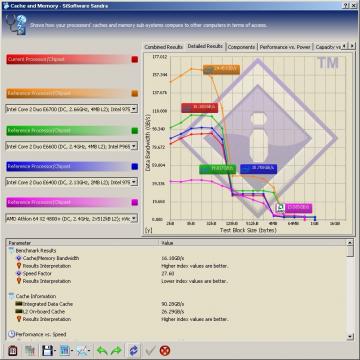Toggle the blue reference processor swatch
This screenshot has width=360, height=360.
pyautogui.click(x=135, y=166)
